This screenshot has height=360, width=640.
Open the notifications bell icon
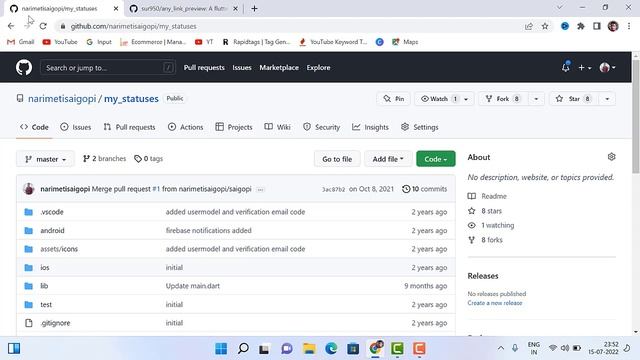pyautogui.click(x=566, y=67)
